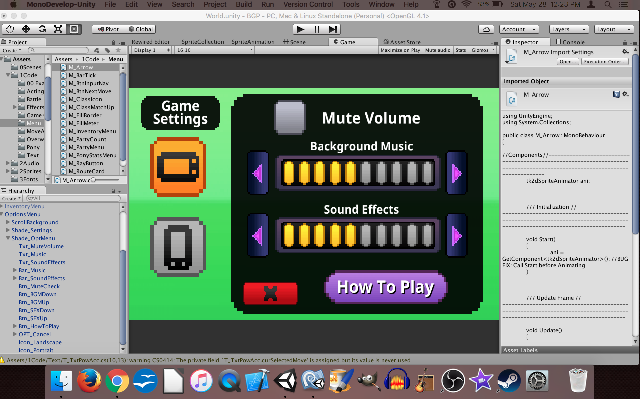Toggle Mute audio in Game view
Screen dimensions: 640x399
pyautogui.click(x=437, y=50)
